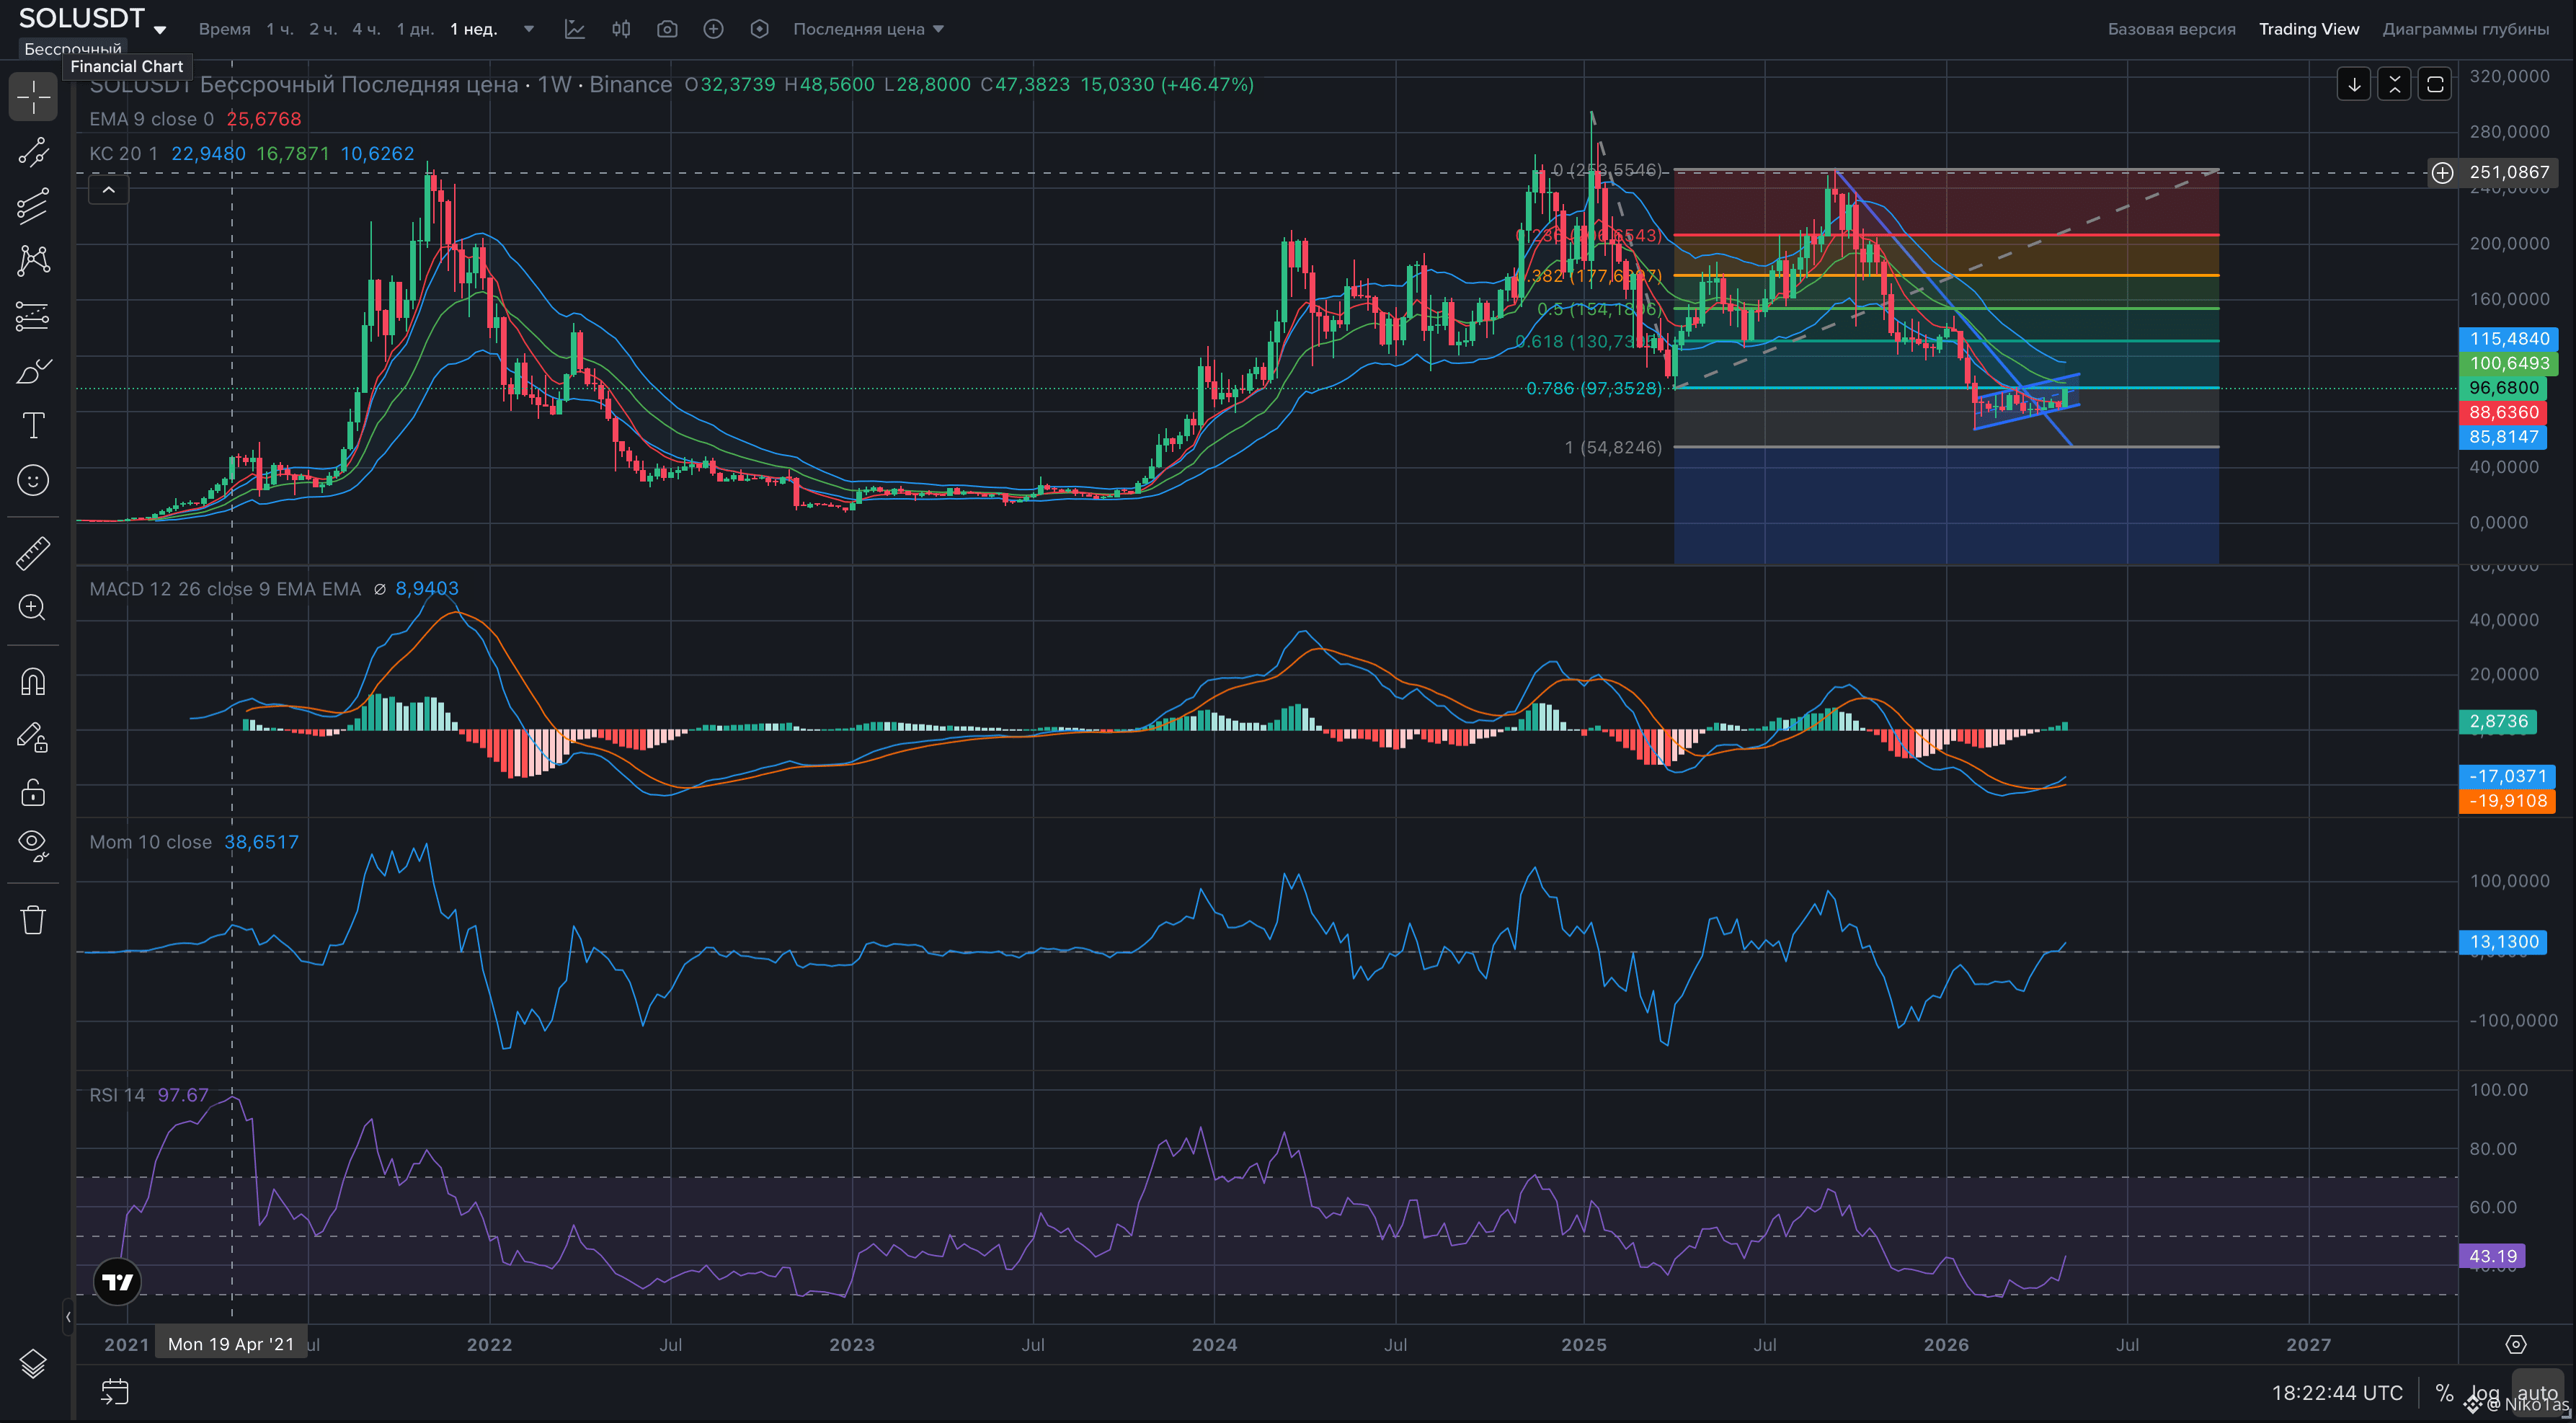This screenshot has width=2576, height=1423.
Task: Click the TradingView logo badge
Action: [117, 1282]
